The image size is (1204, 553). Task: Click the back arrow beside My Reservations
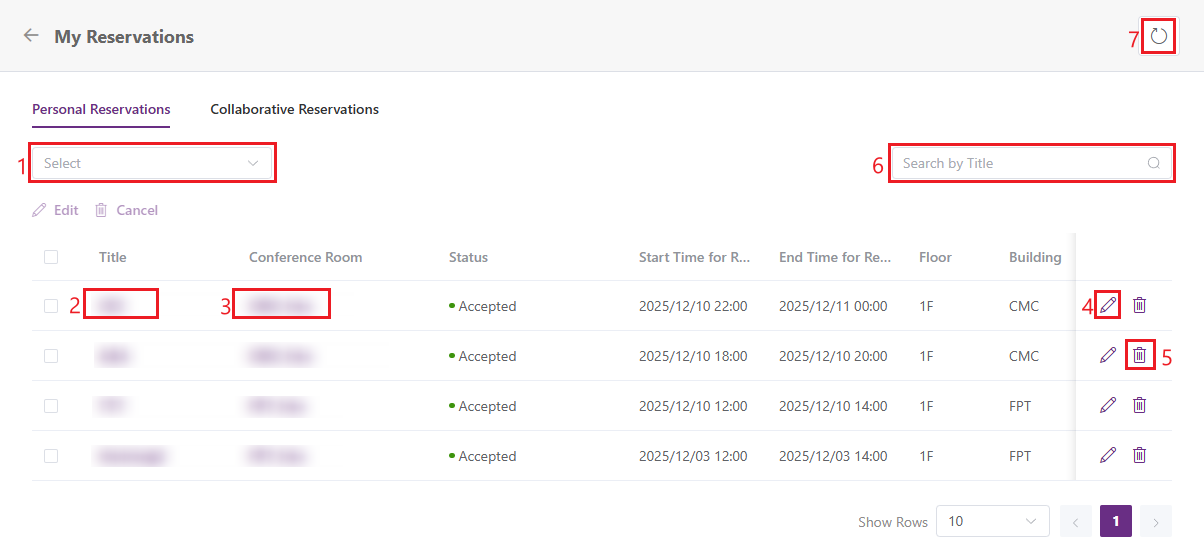click(x=31, y=36)
